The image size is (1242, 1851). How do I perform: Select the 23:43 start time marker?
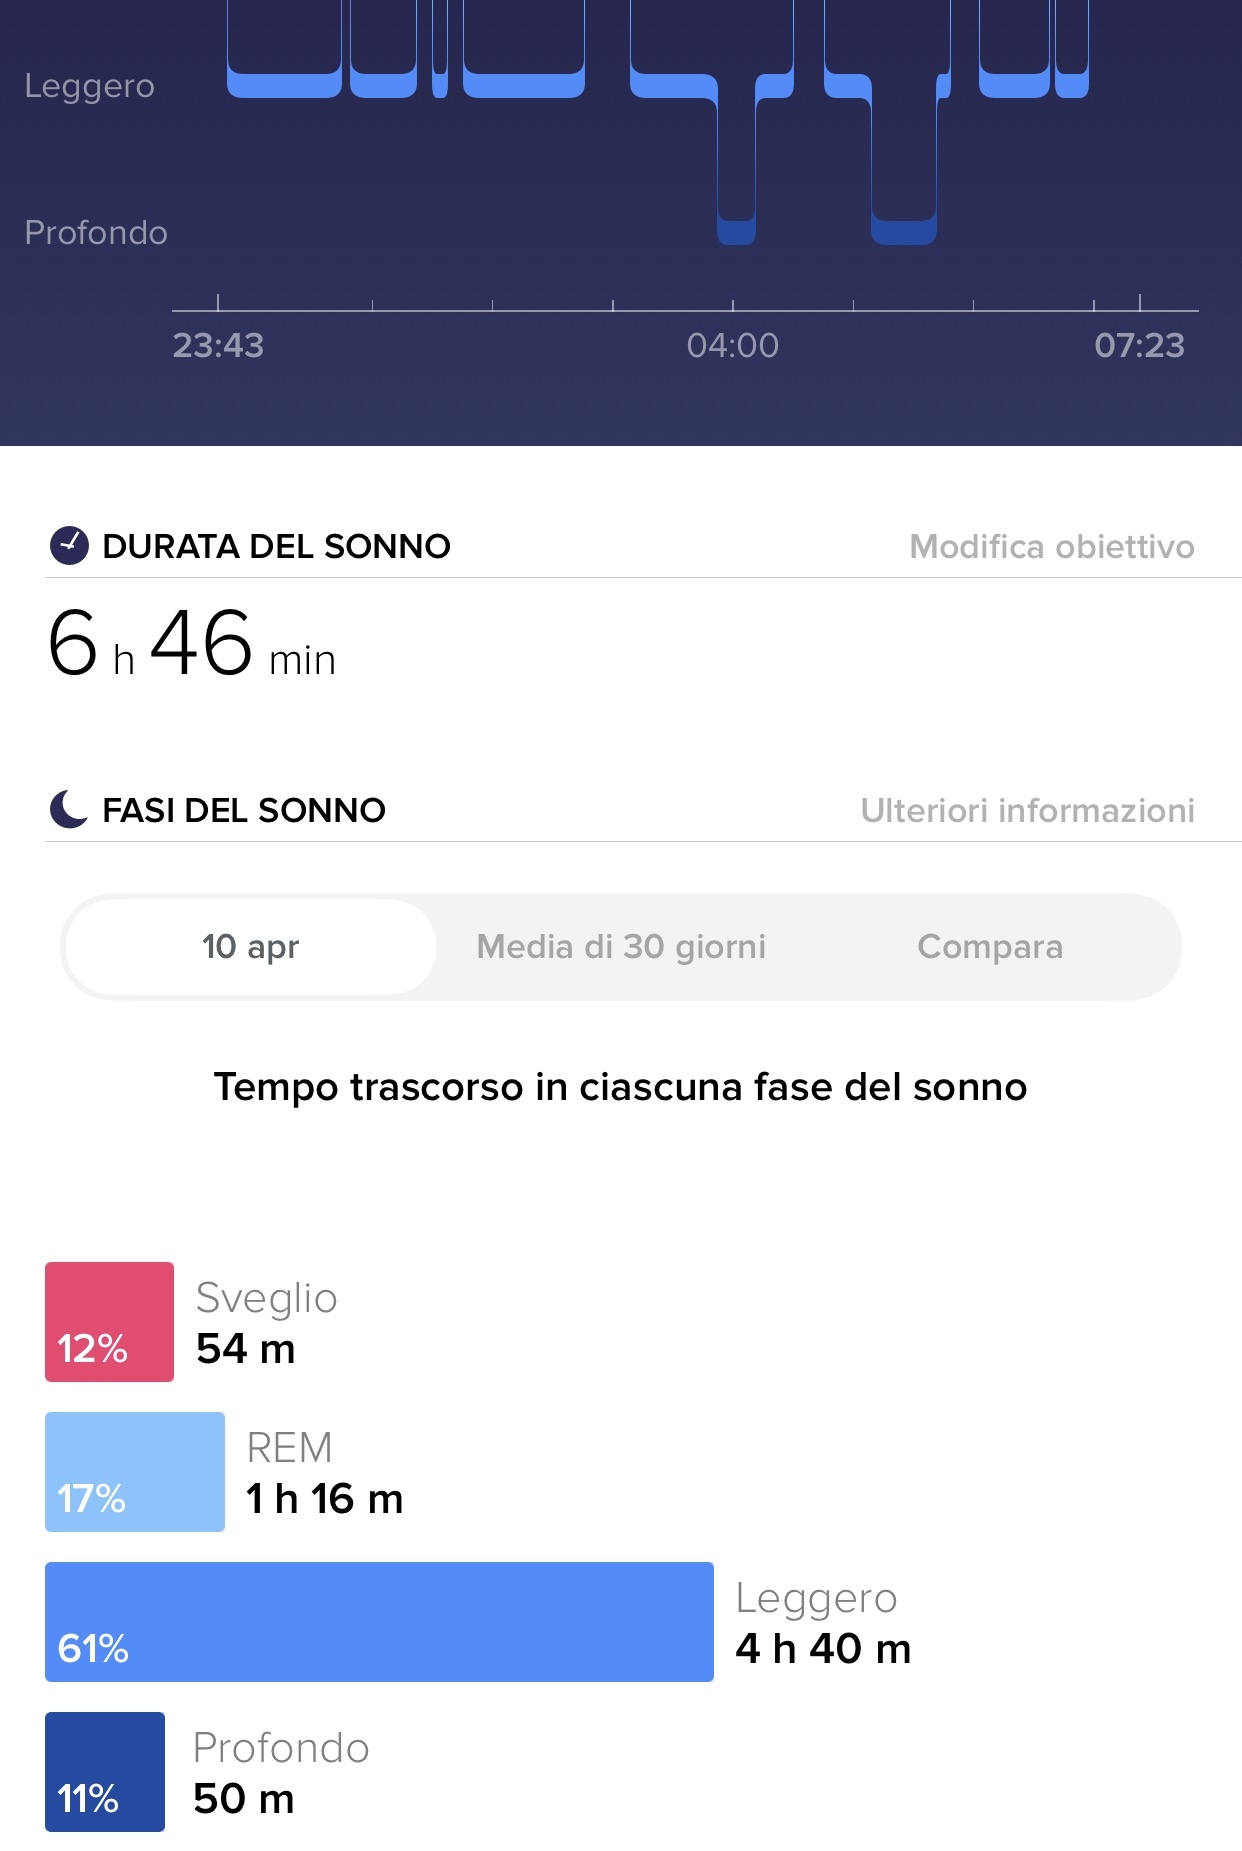tap(218, 346)
